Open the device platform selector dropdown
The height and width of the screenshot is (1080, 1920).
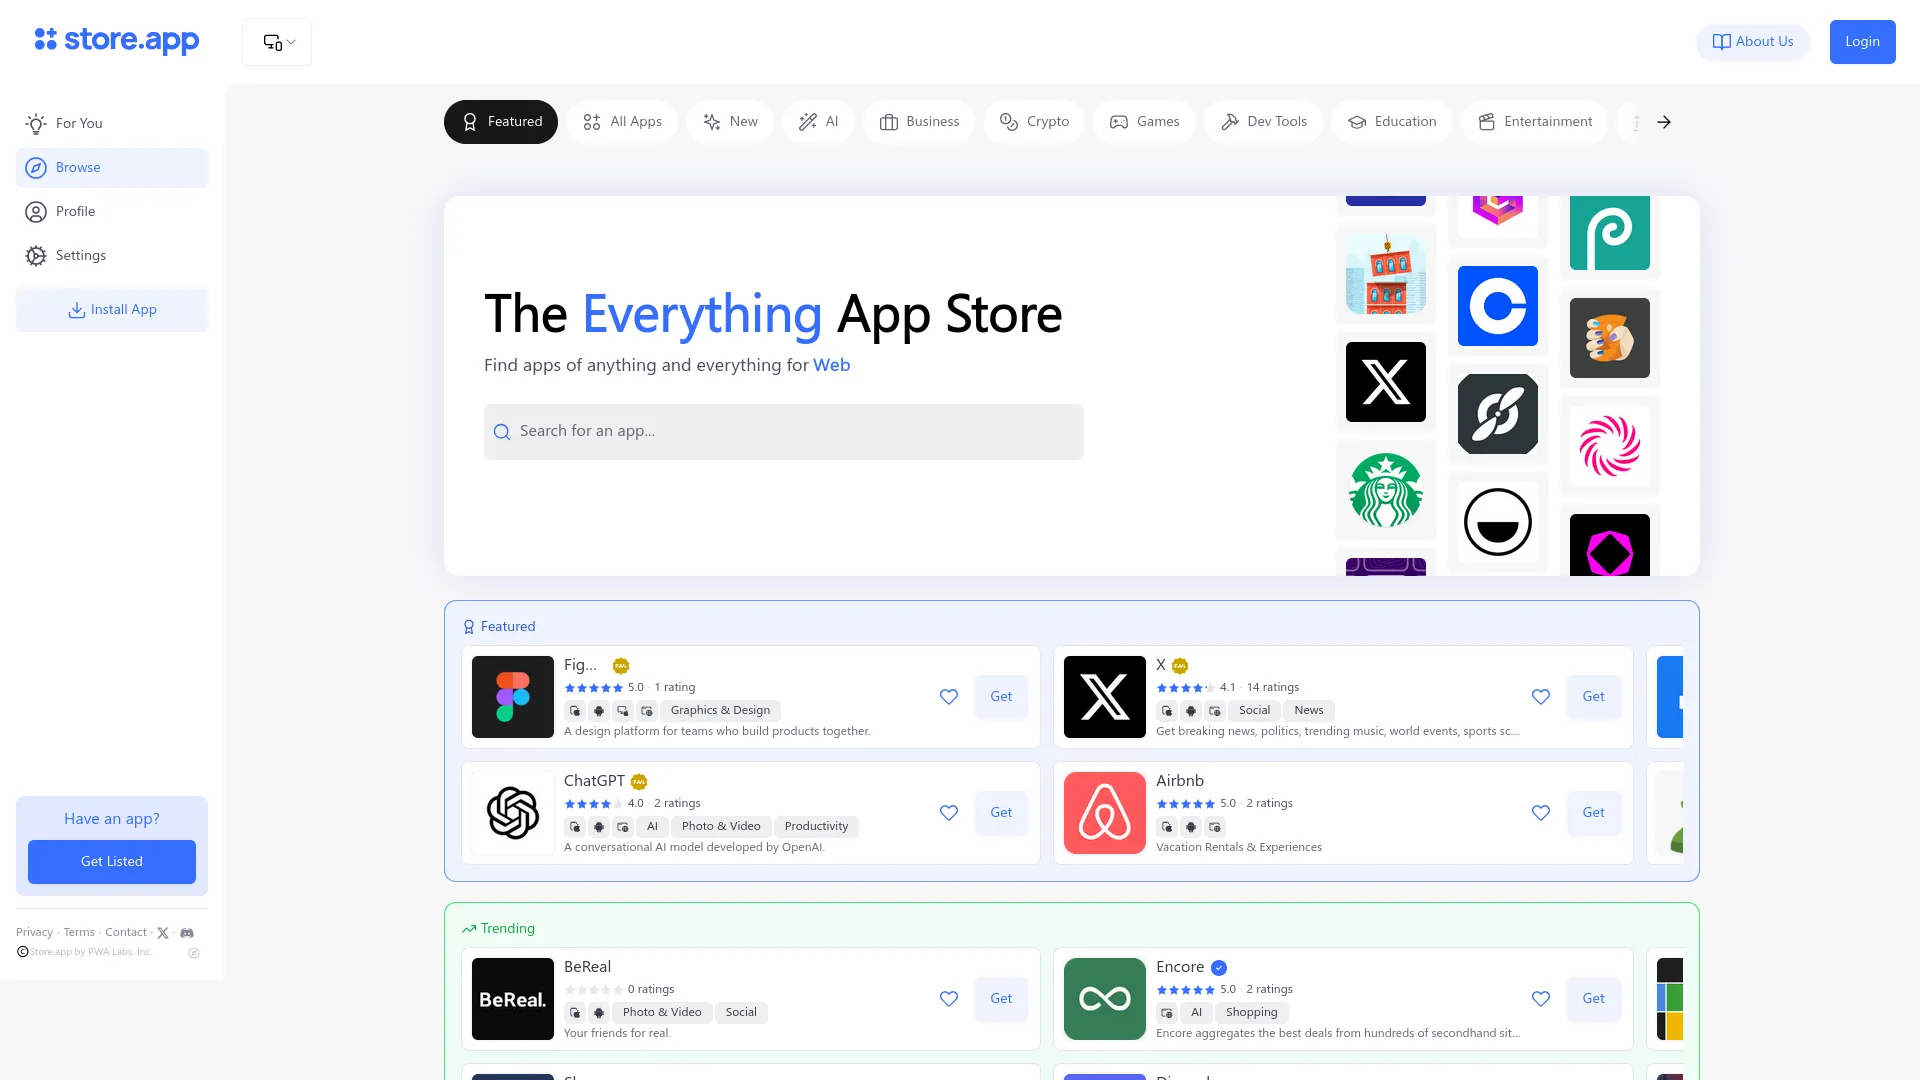[x=277, y=42]
